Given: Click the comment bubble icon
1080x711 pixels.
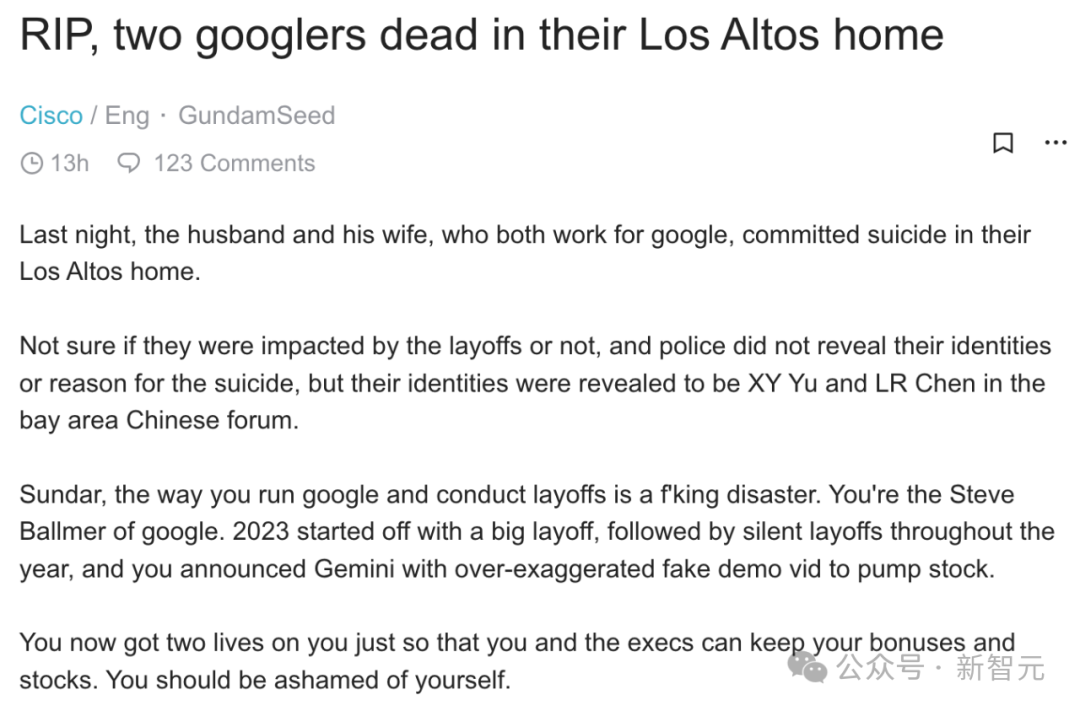Looking at the screenshot, I should coord(129,163).
